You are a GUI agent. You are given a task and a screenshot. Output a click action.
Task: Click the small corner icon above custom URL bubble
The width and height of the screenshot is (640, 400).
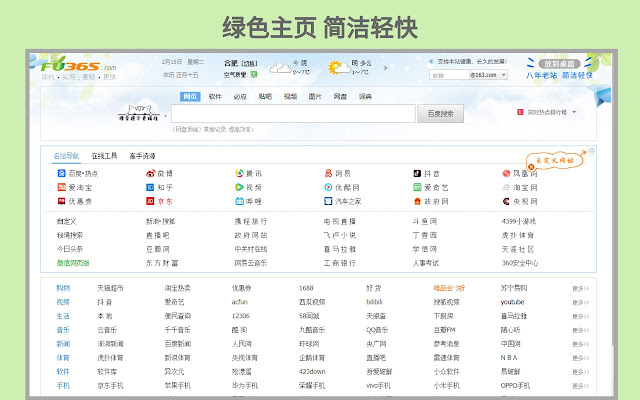(591, 151)
